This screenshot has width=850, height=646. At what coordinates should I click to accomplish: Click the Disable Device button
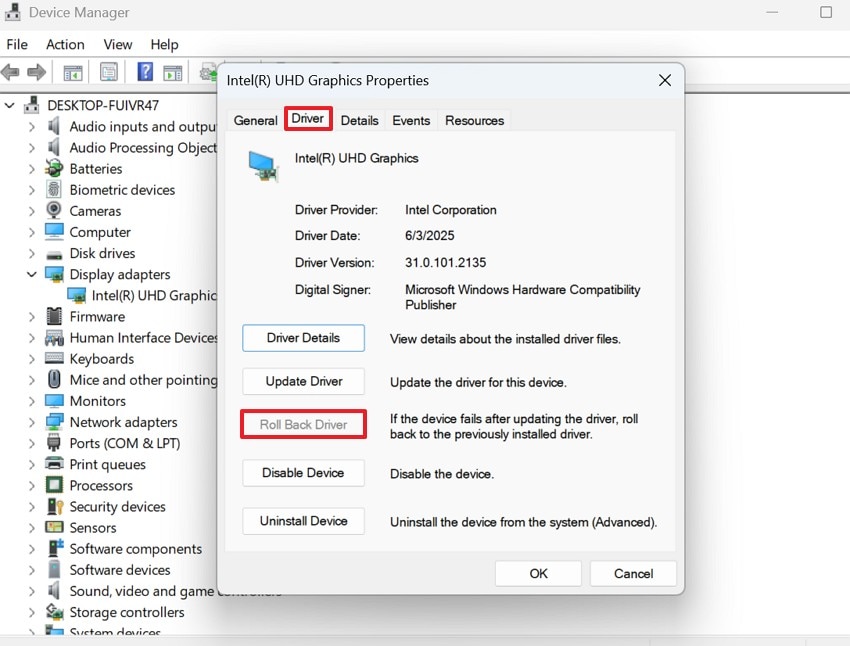click(304, 473)
